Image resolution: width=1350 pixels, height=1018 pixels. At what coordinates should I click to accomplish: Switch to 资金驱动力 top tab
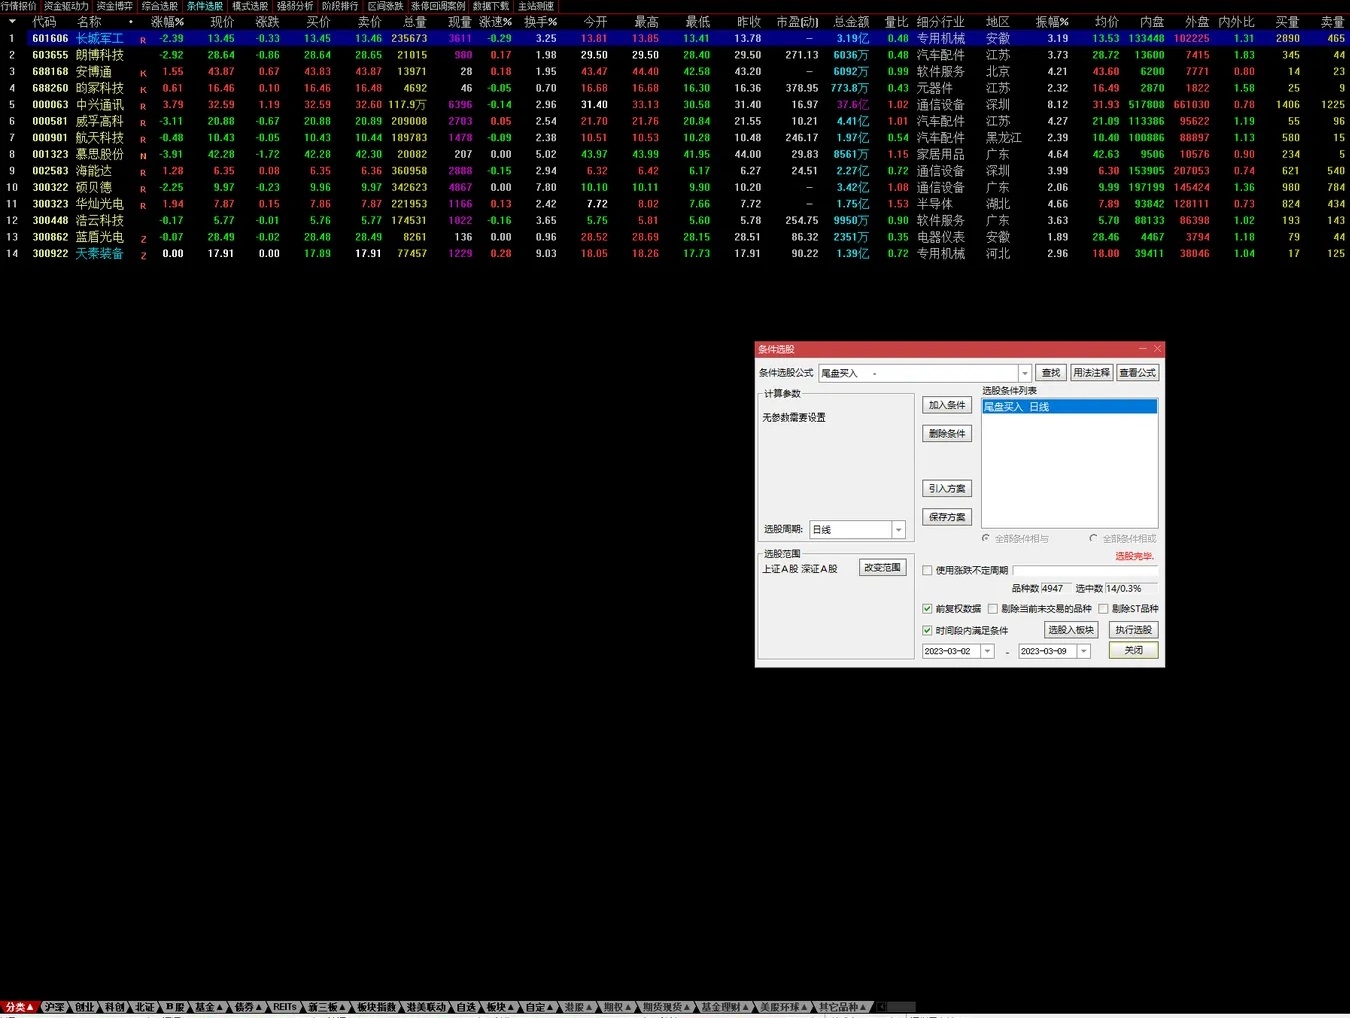click(x=65, y=6)
